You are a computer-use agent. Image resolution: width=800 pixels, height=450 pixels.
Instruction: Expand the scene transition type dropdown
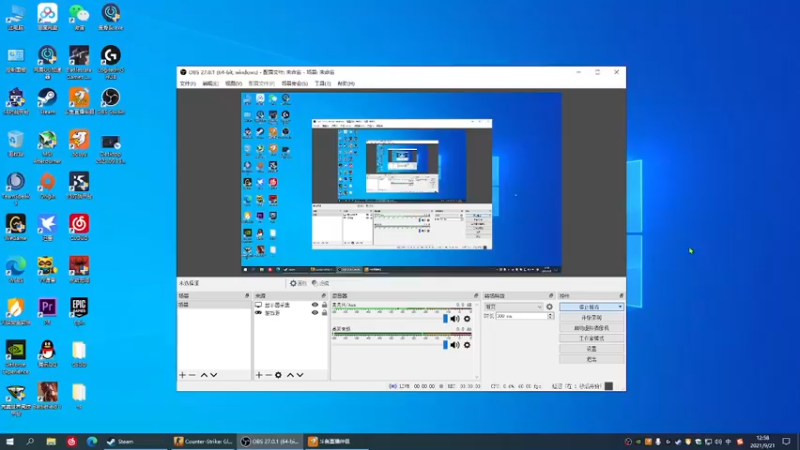pos(513,307)
